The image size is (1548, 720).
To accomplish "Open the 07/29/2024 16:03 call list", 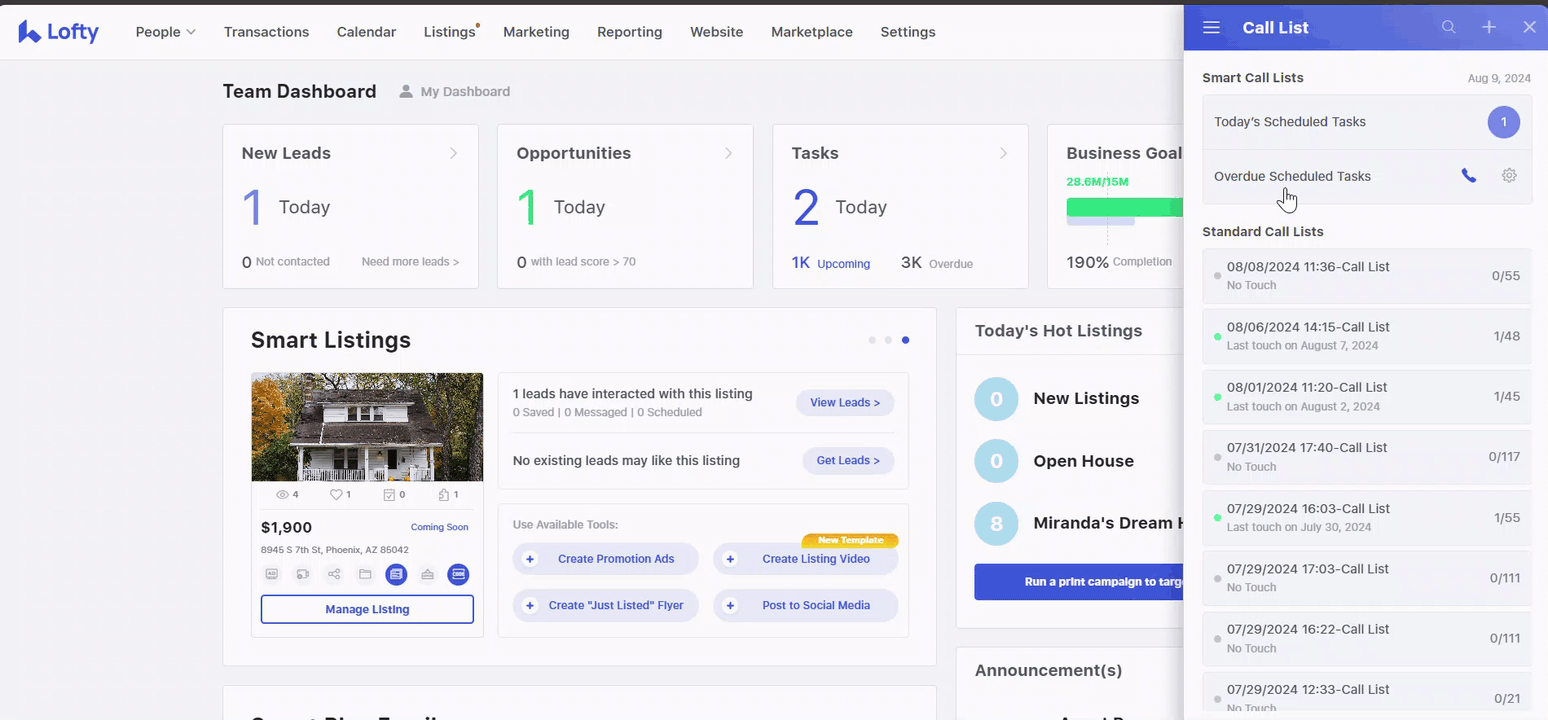I will (x=1367, y=517).
